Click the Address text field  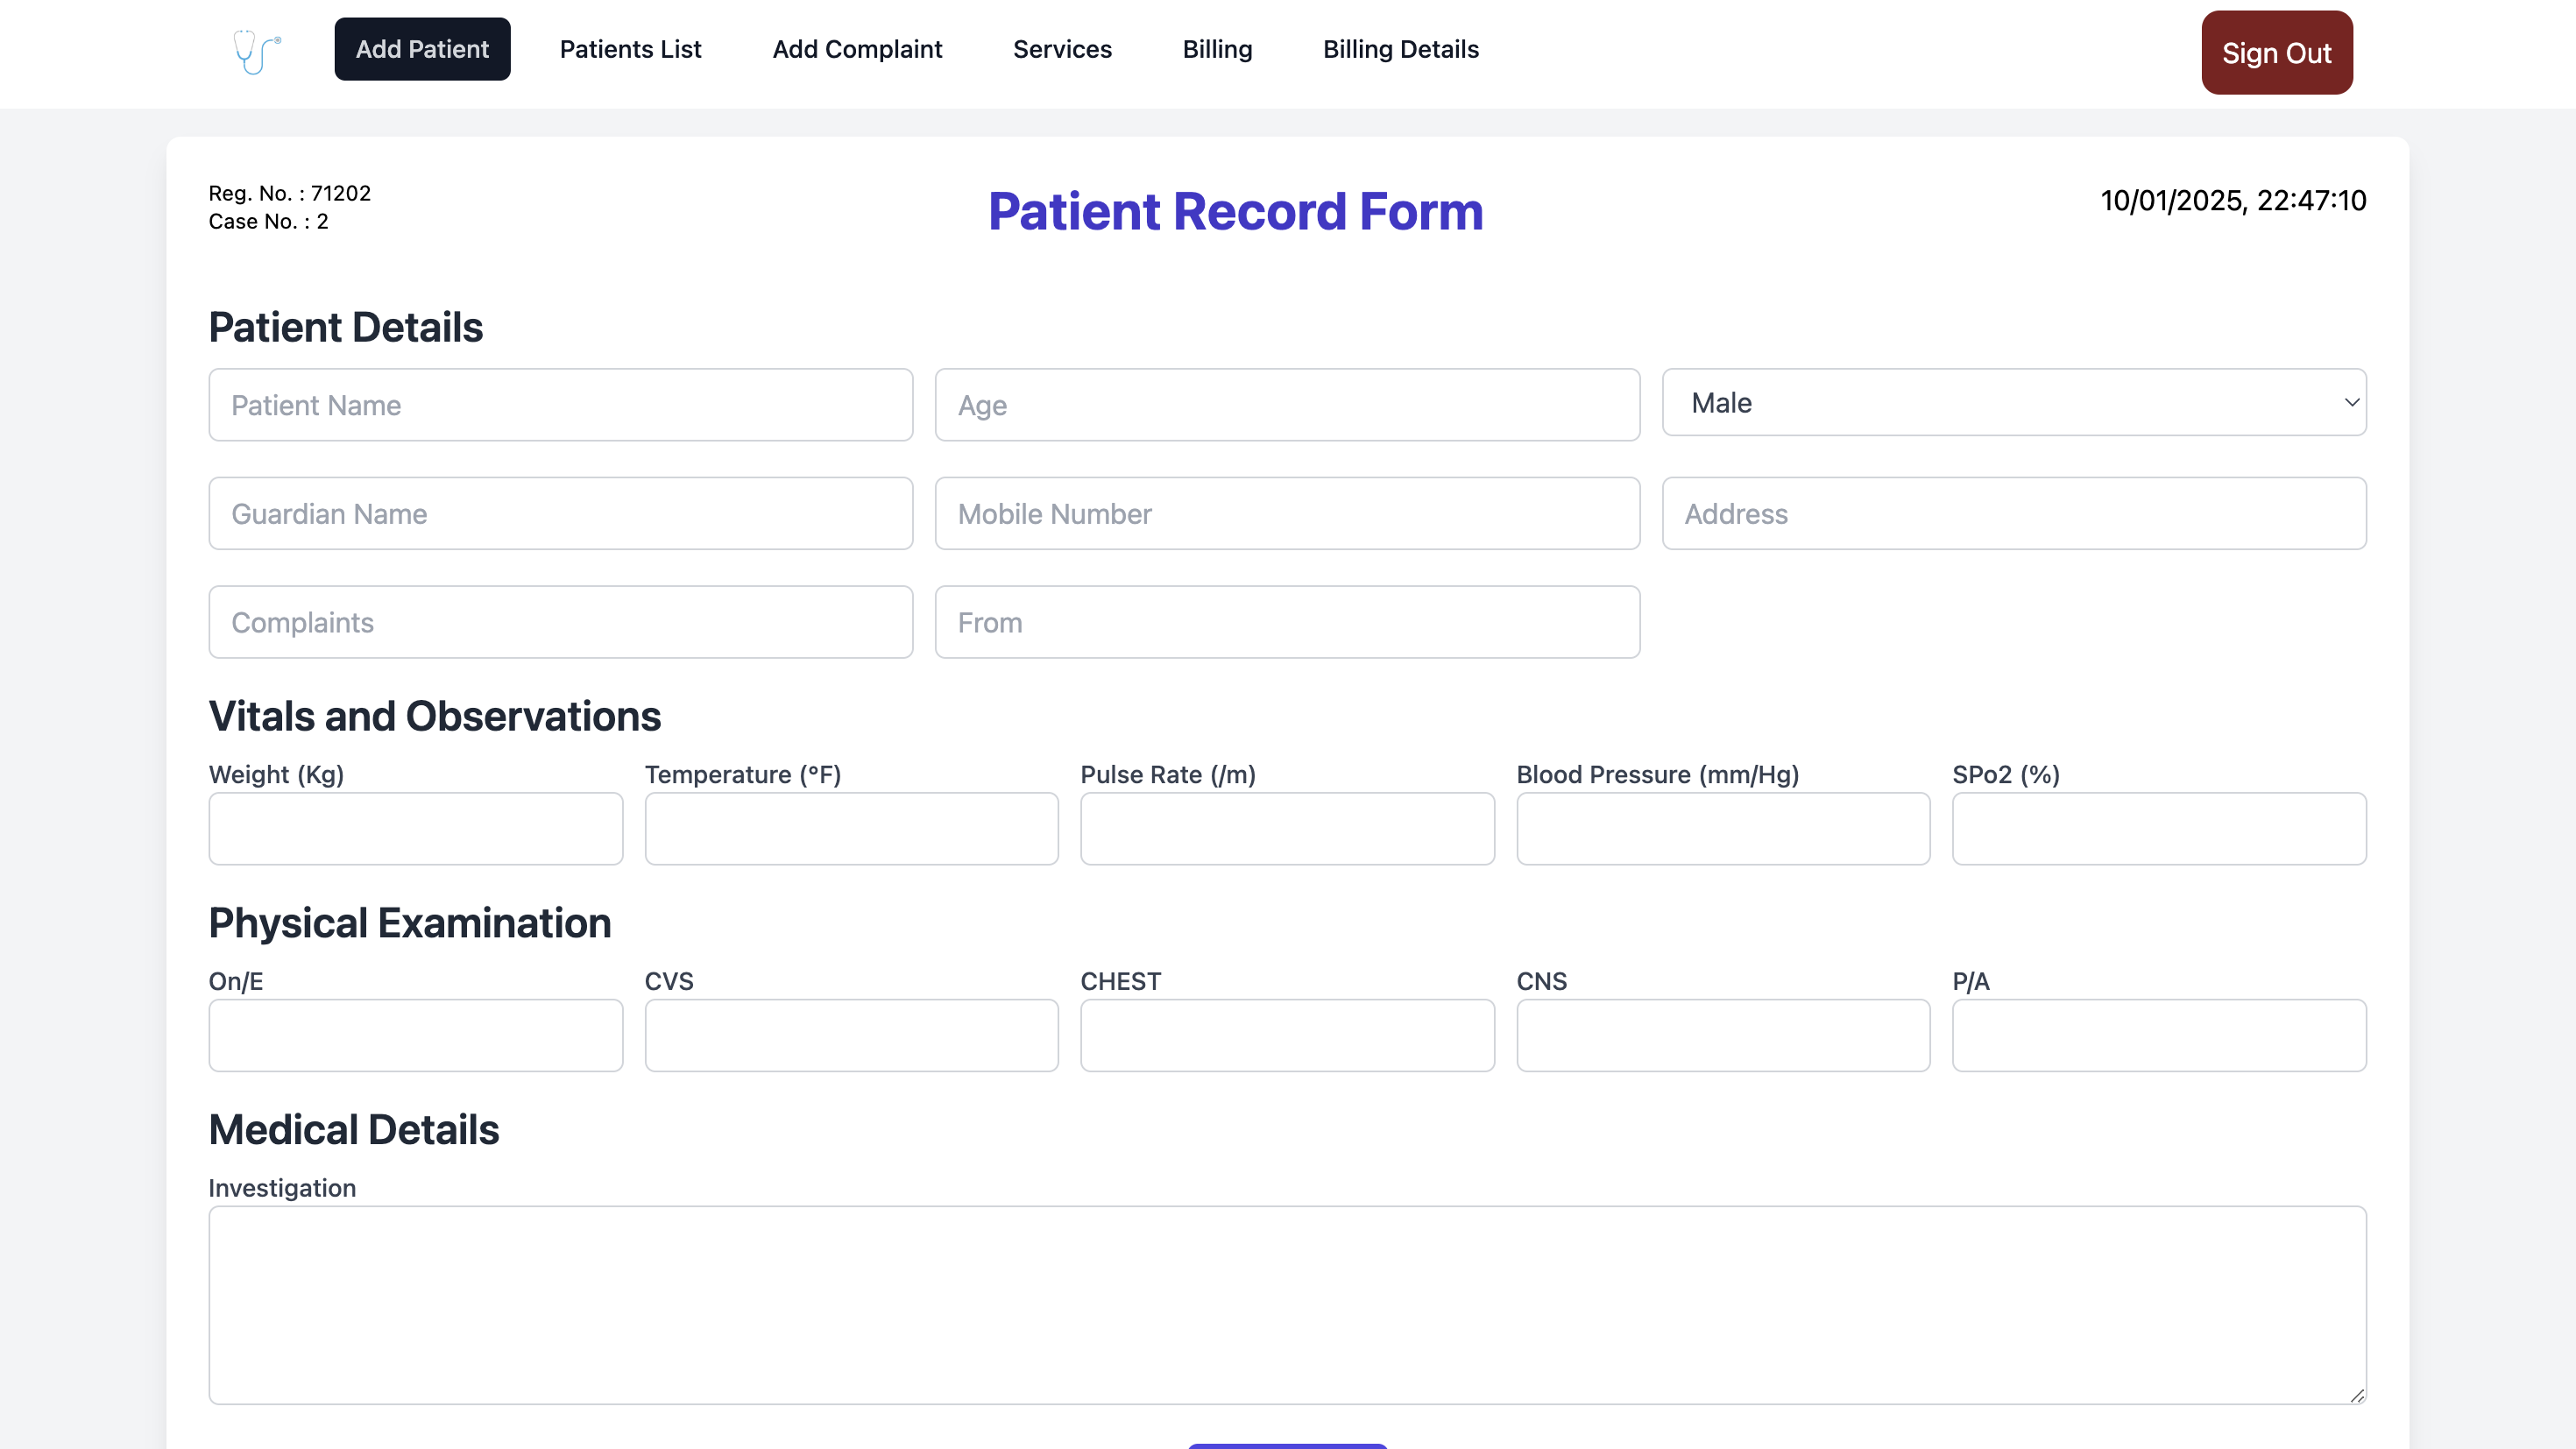2013,514
